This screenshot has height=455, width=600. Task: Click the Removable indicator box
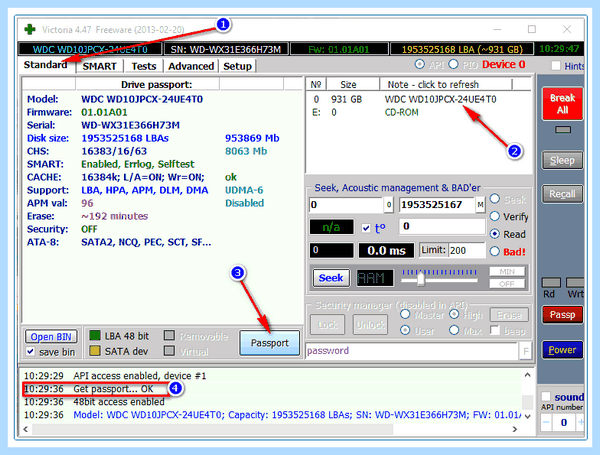(x=169, y=336)
